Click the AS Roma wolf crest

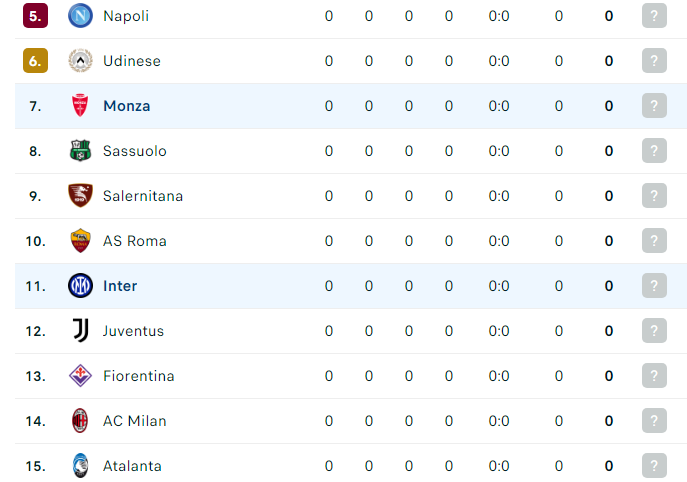(80, 241)
